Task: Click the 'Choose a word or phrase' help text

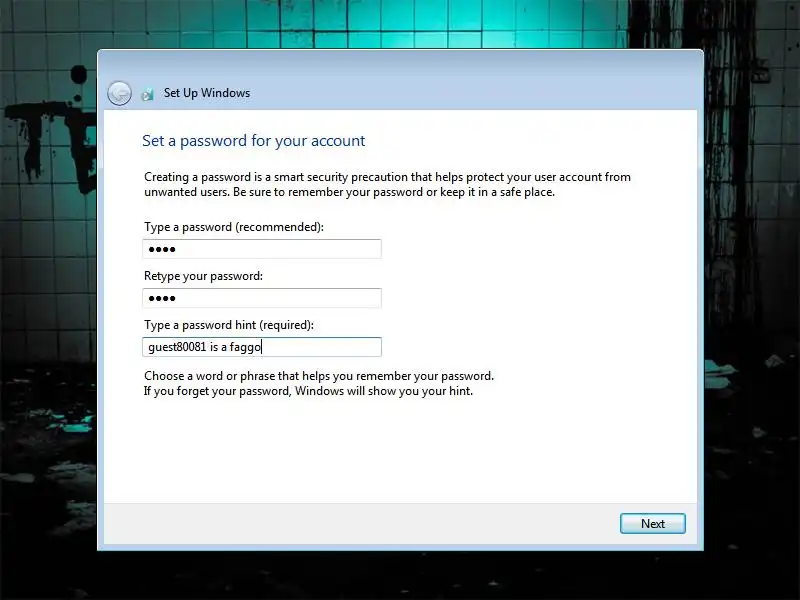Action: 319,376
